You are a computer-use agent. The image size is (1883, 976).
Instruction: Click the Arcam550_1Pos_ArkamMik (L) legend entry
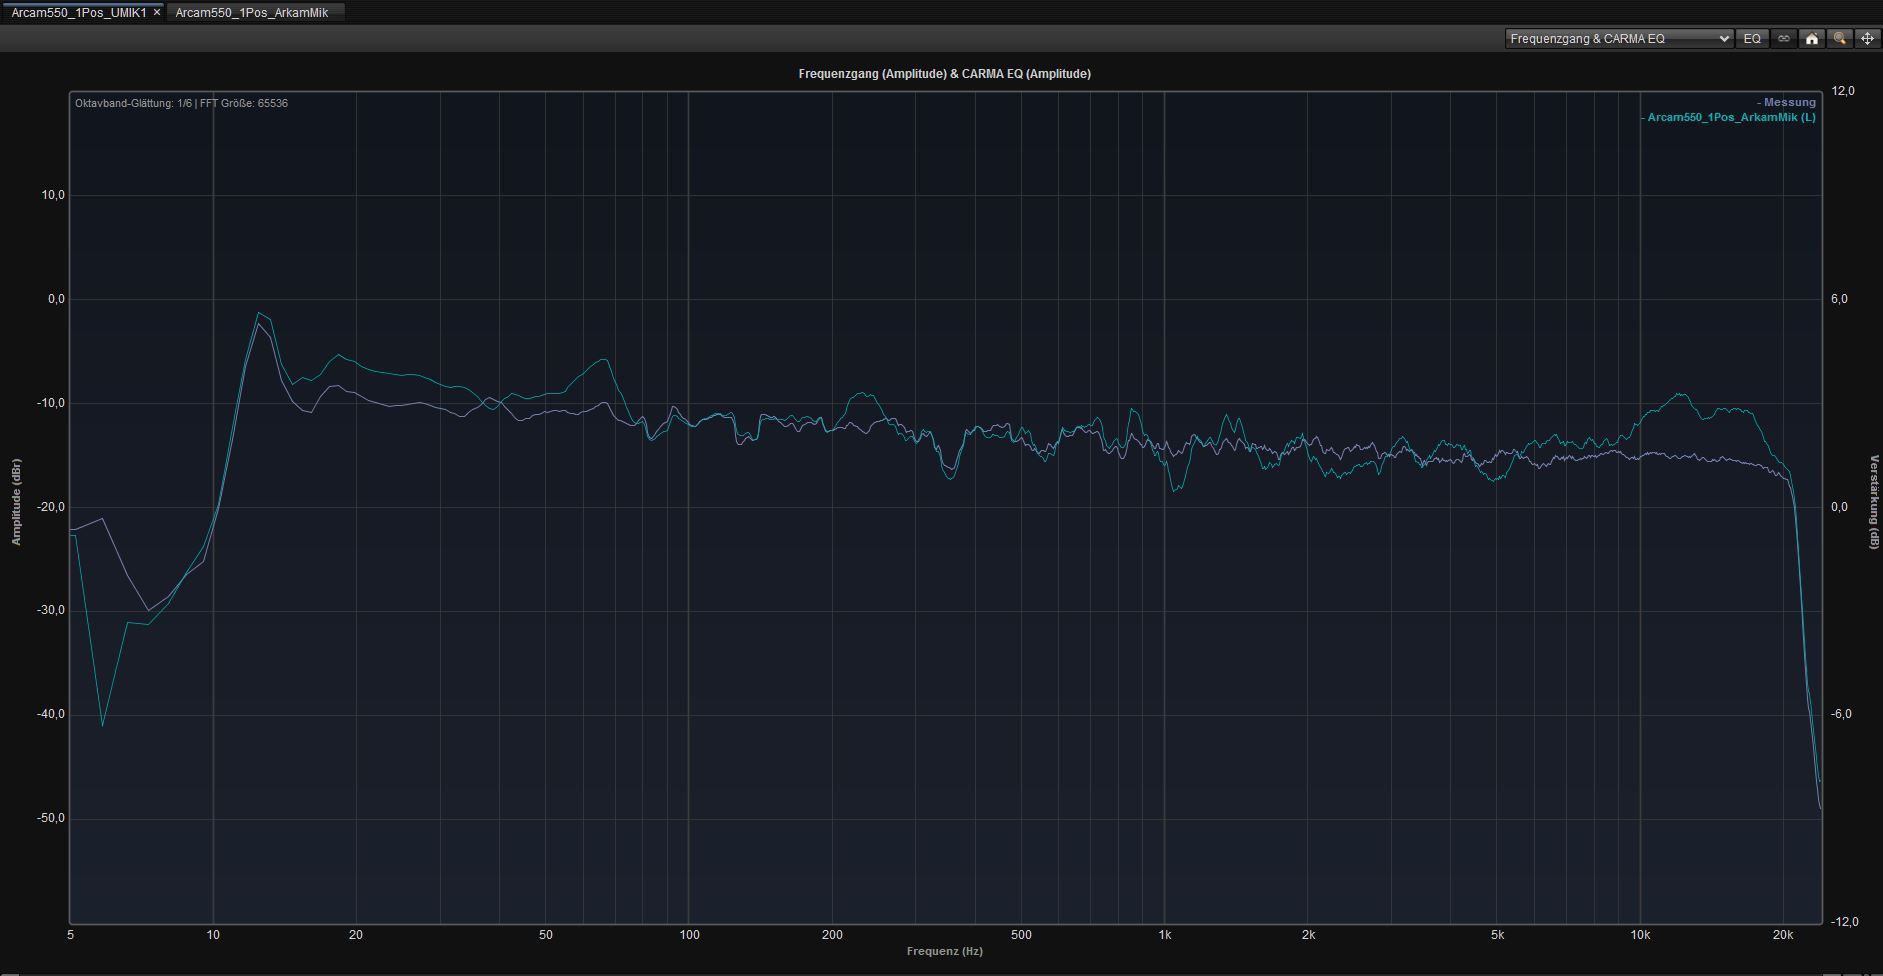tap(1730, 117)
